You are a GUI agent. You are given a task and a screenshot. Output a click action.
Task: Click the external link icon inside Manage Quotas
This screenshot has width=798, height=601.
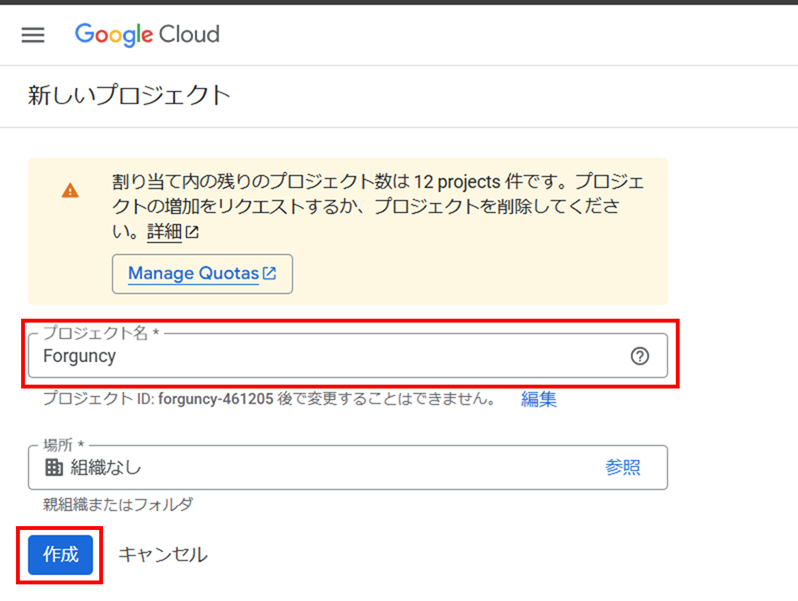tap(269, 273)
